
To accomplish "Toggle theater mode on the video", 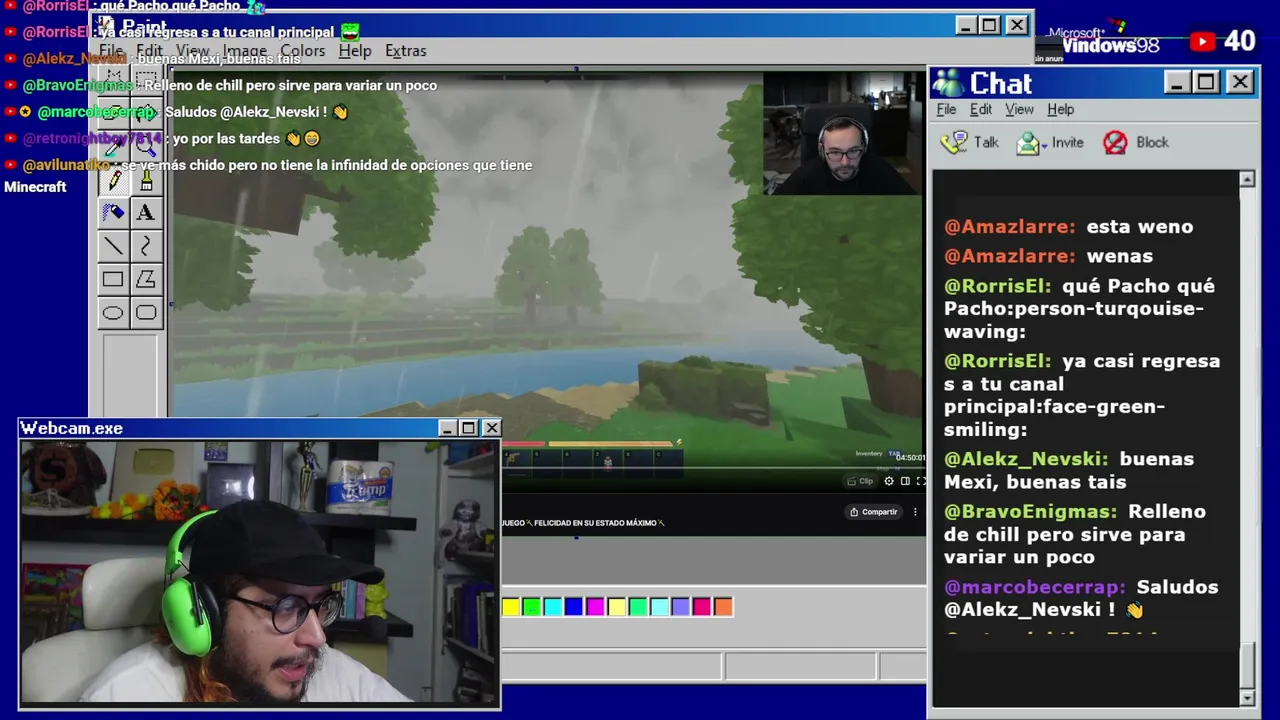I will click(905, 481).
